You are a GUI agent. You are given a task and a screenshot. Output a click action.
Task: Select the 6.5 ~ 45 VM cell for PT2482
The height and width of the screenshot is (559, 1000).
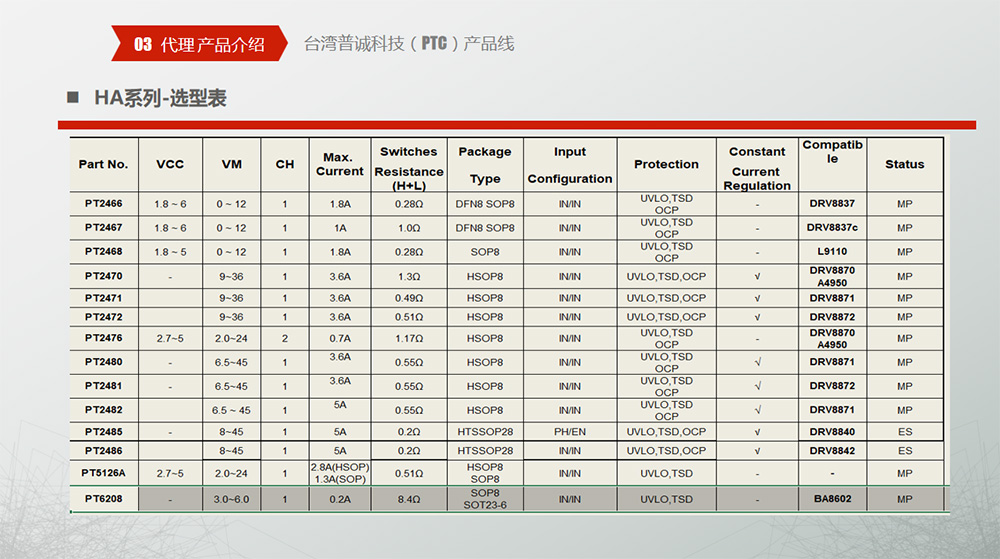[x=232, y=410]
